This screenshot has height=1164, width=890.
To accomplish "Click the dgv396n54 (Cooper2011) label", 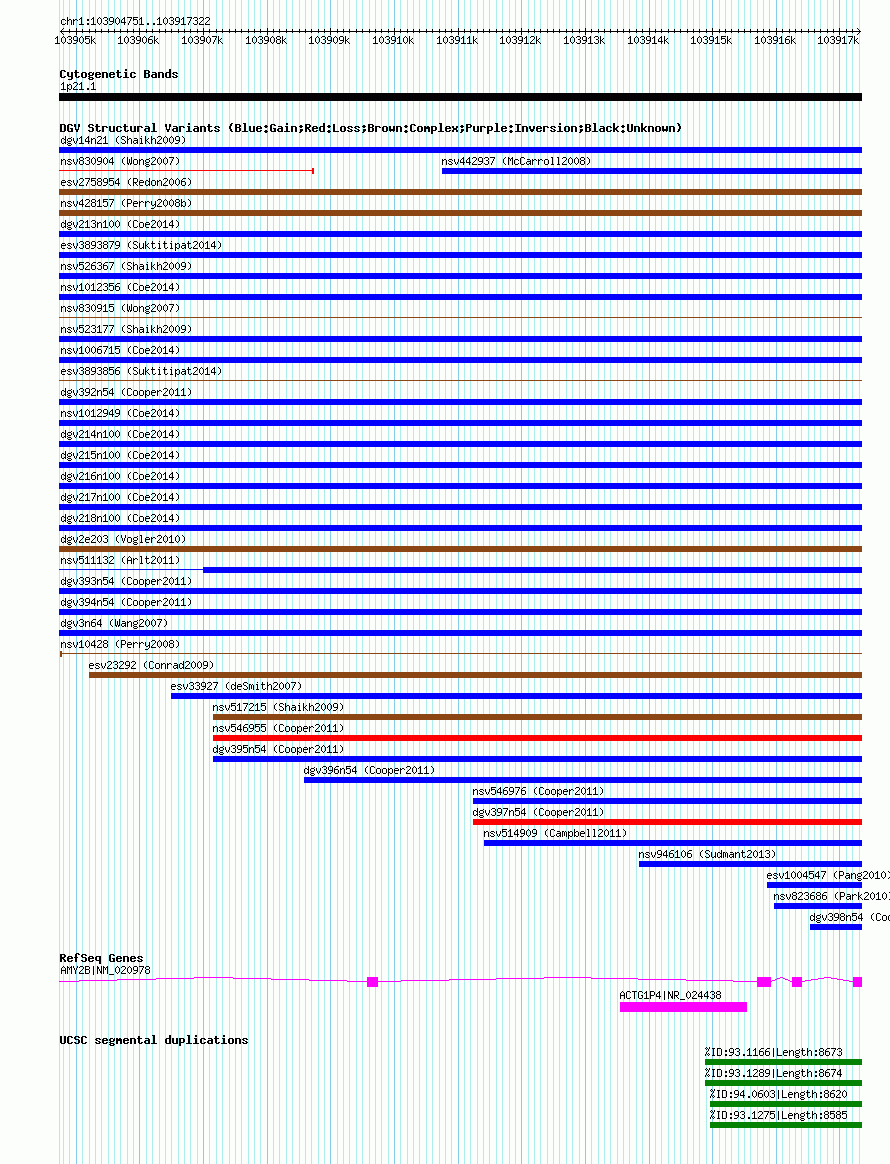I will tap(370, 771).
